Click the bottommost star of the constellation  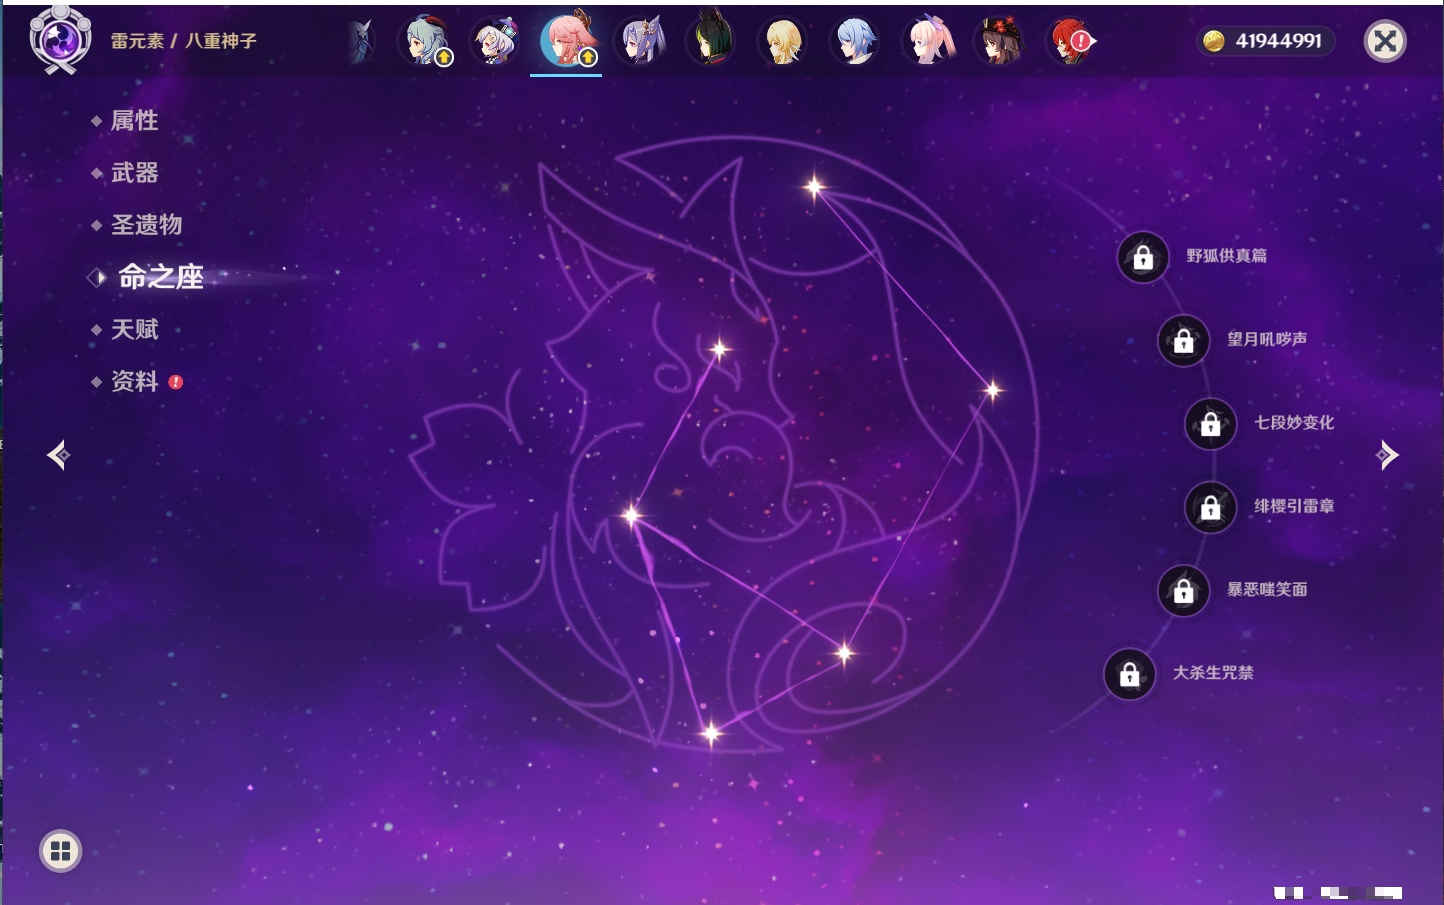point(711,734)
